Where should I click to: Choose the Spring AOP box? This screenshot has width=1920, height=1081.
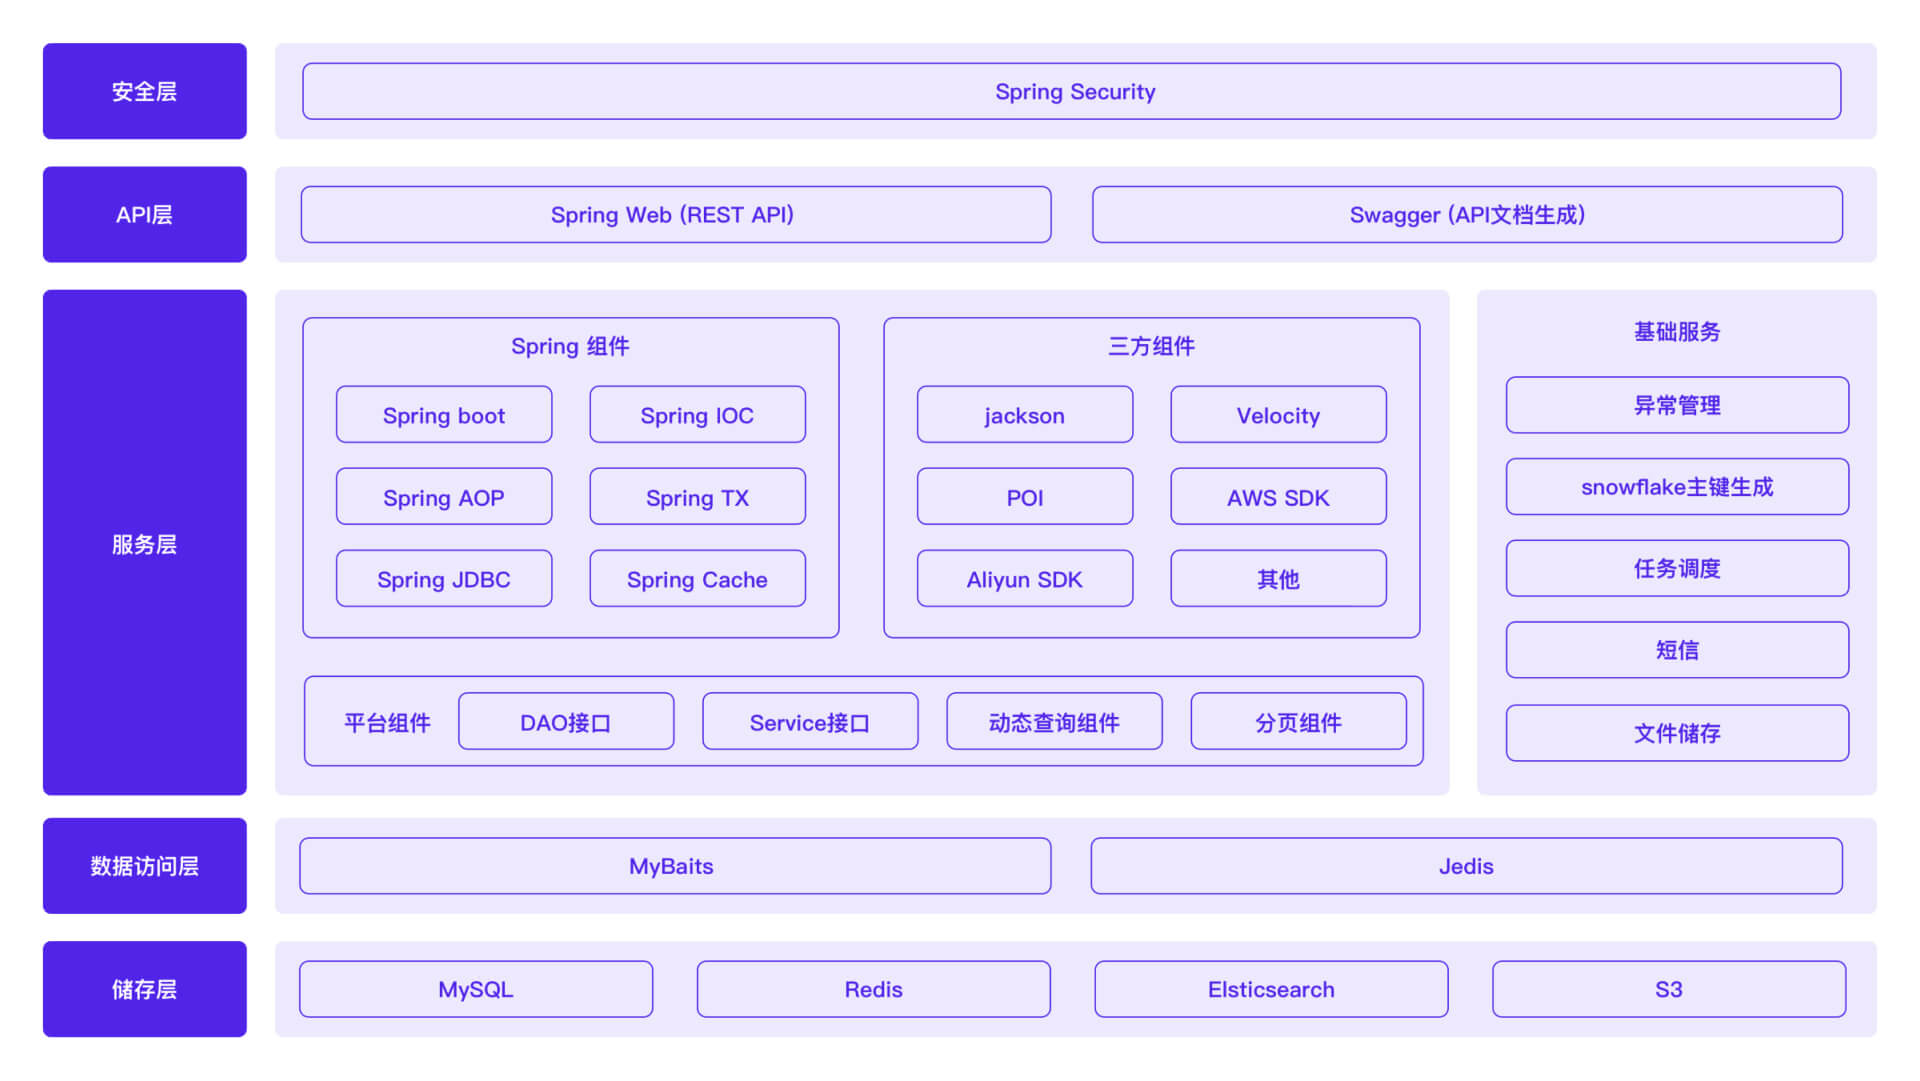point(444,497)
